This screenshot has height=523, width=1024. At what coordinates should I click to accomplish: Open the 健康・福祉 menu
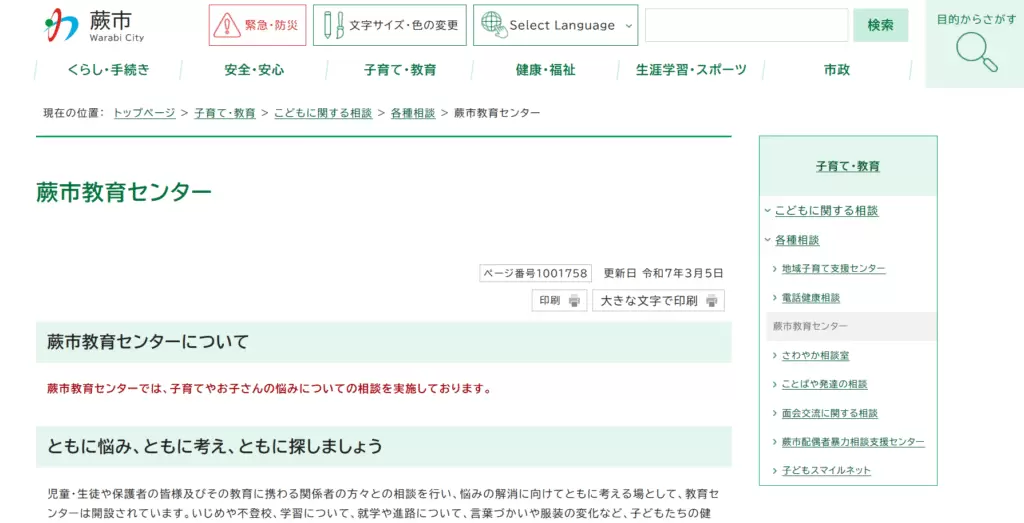pyautogui.click(x=545, y=70)
